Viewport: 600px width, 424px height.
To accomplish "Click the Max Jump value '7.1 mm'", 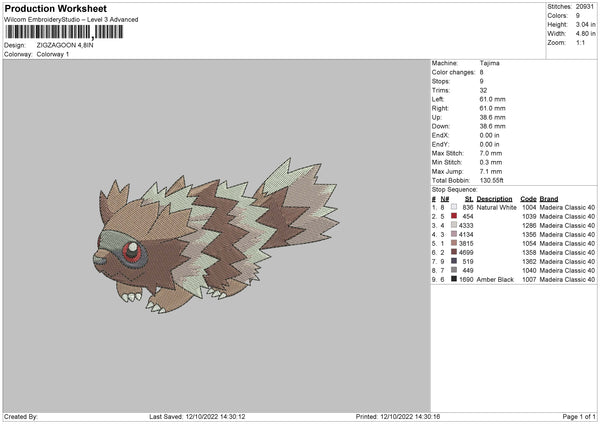I will [x=491, y=171].
